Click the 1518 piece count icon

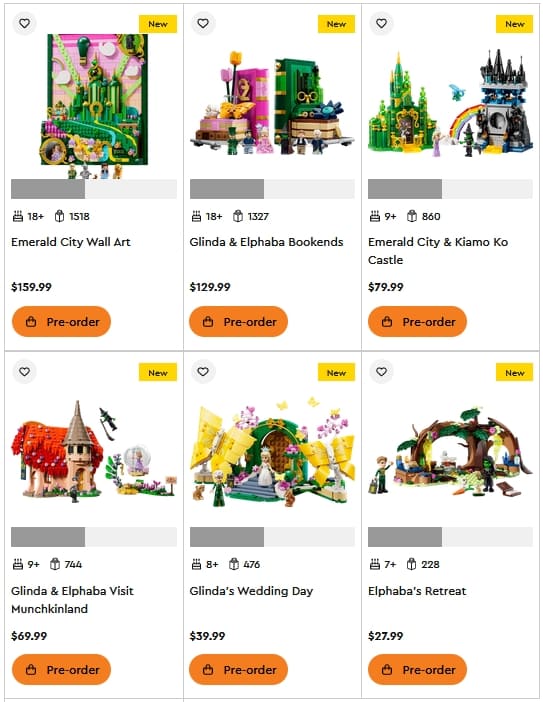click(x=59, y=216)
